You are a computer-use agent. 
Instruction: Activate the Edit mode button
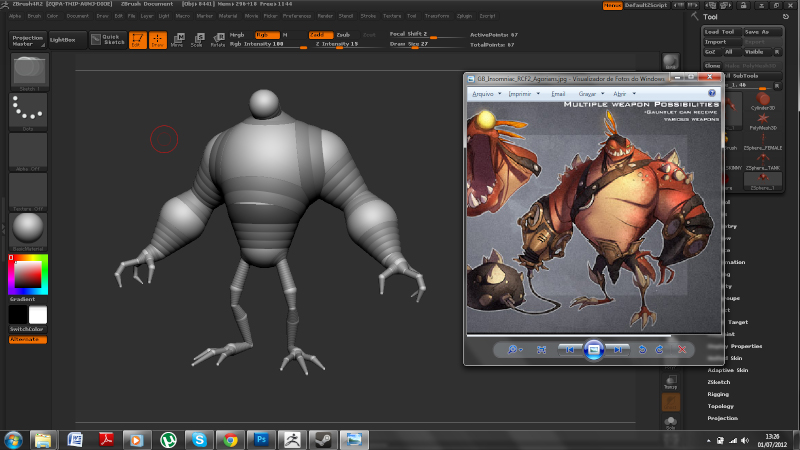click(137, 40)
